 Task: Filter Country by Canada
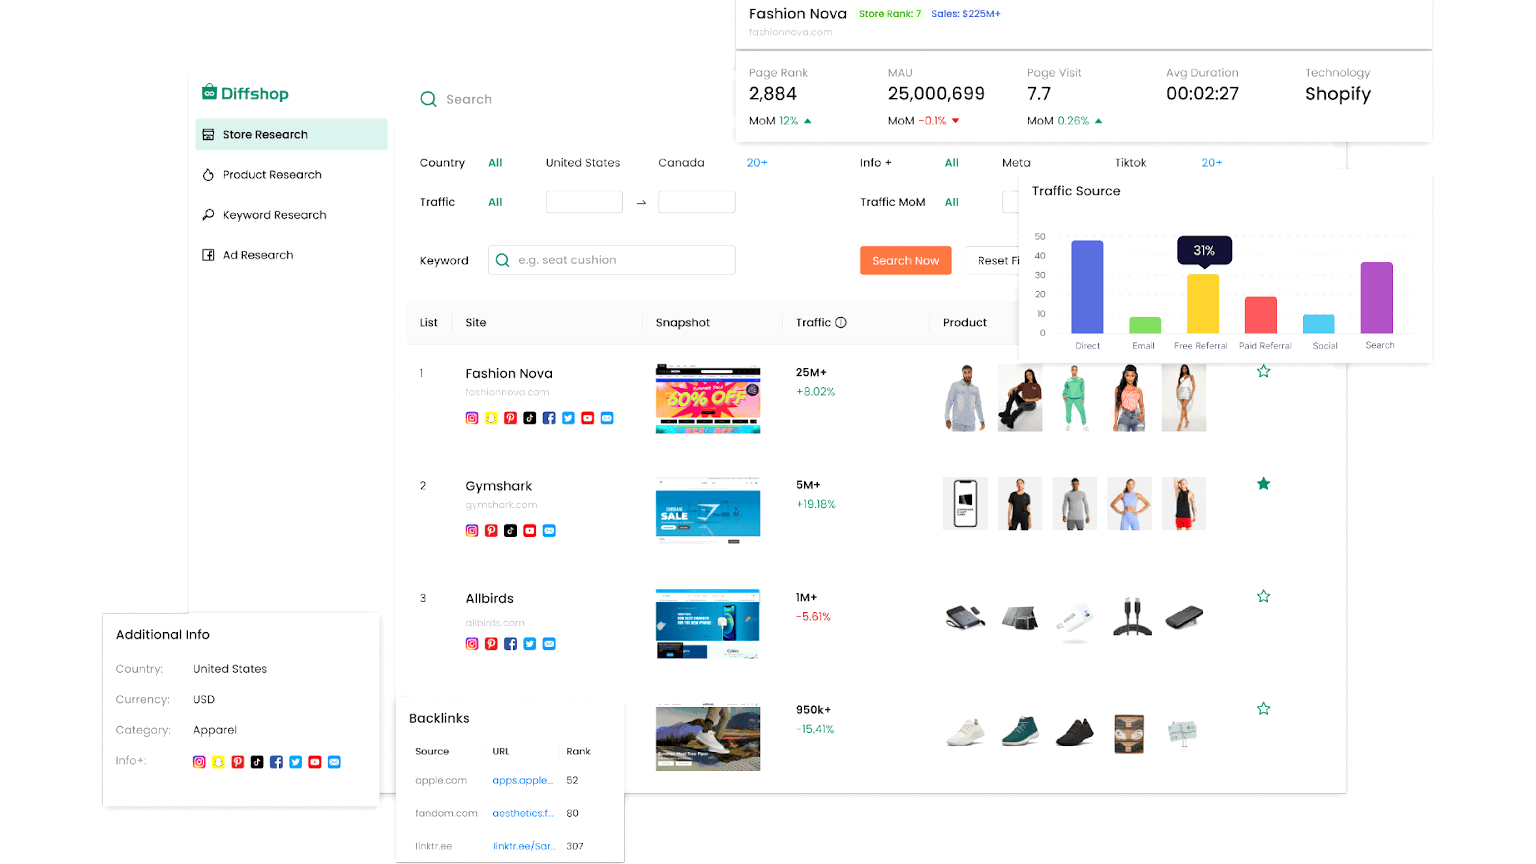click(681, 163)
